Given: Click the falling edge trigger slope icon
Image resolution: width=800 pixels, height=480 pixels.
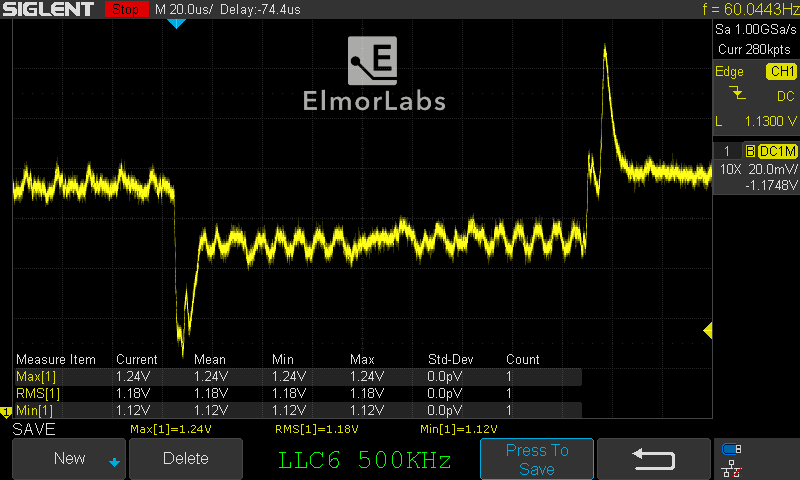Looking at the screenshot, I should pyautogui.click(x=737, y=92).
